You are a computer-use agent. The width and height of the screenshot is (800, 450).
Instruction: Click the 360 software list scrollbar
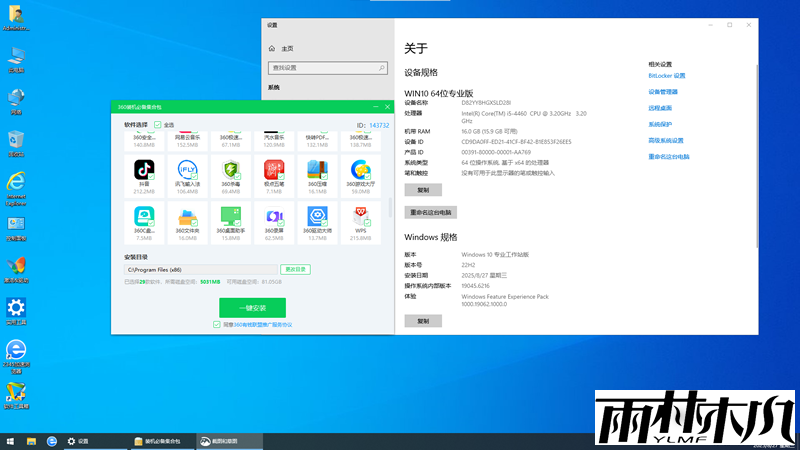390,208
